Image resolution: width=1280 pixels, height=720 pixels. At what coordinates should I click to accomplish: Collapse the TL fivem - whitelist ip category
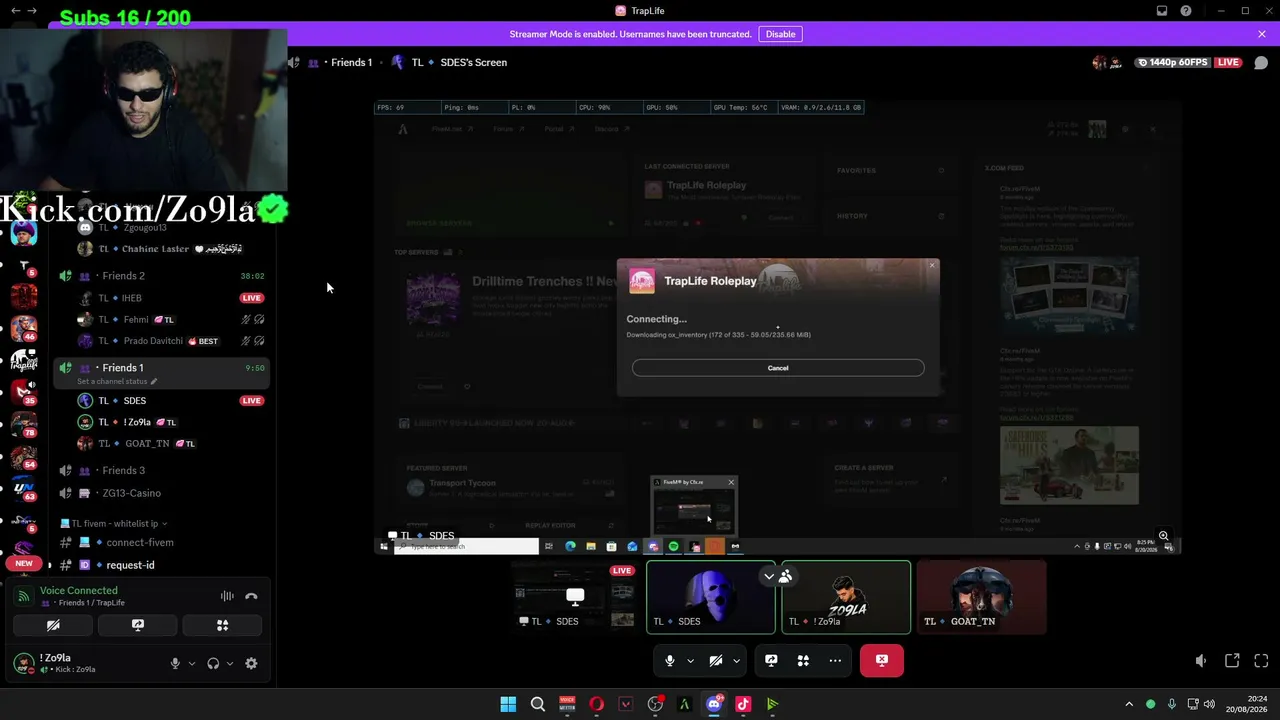click(114, 523)
